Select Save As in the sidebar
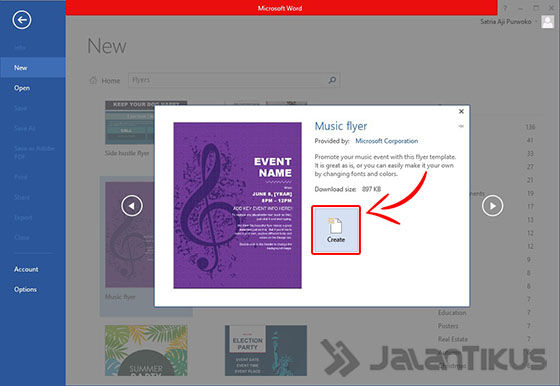Screen dimensions: 560x386 click(x=33, y=128)
